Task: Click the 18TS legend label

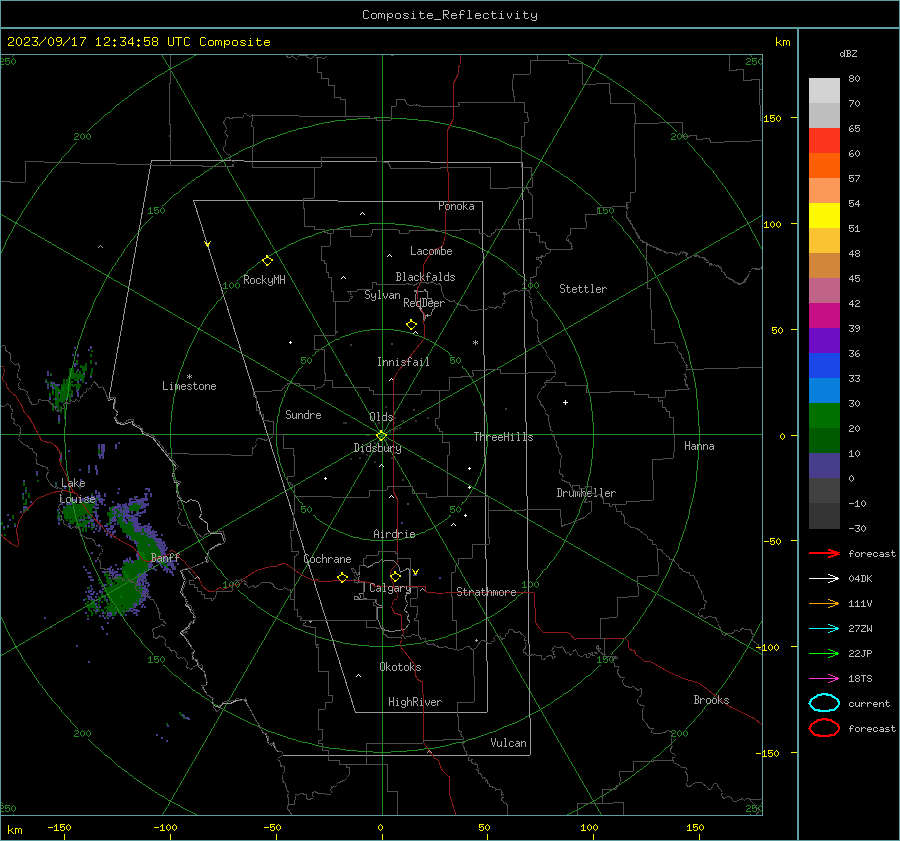Action: tap(860, 679)
